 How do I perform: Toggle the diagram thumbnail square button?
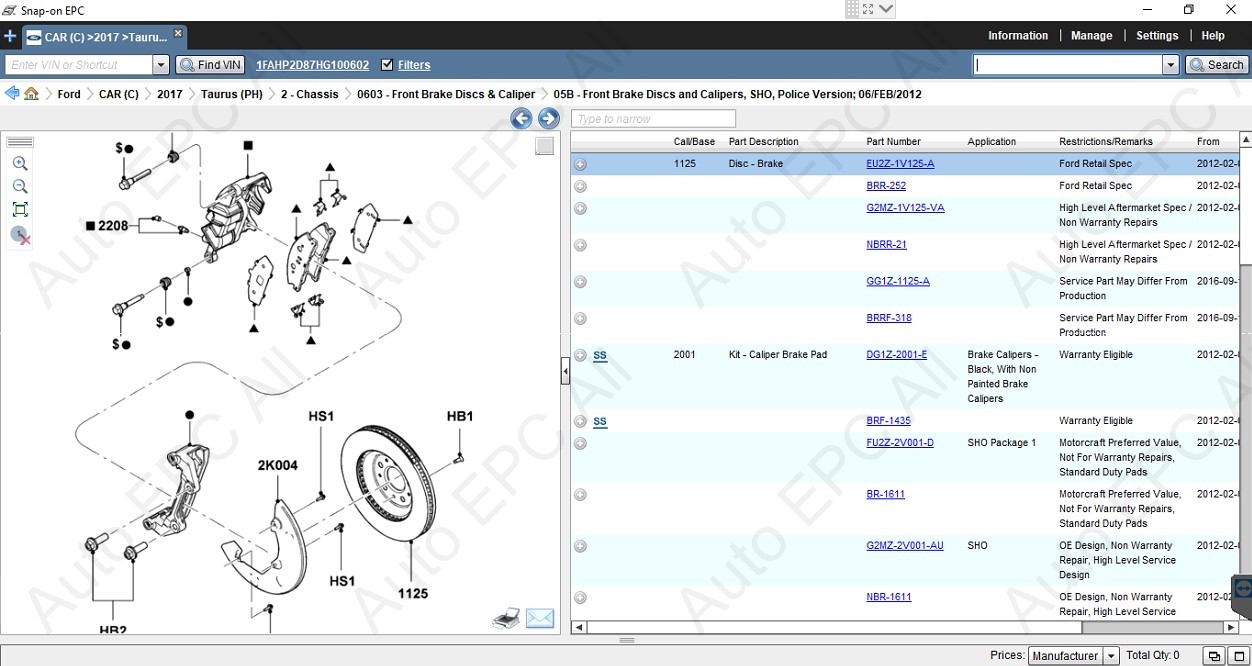pyautogui.click(x=544, y=146)
